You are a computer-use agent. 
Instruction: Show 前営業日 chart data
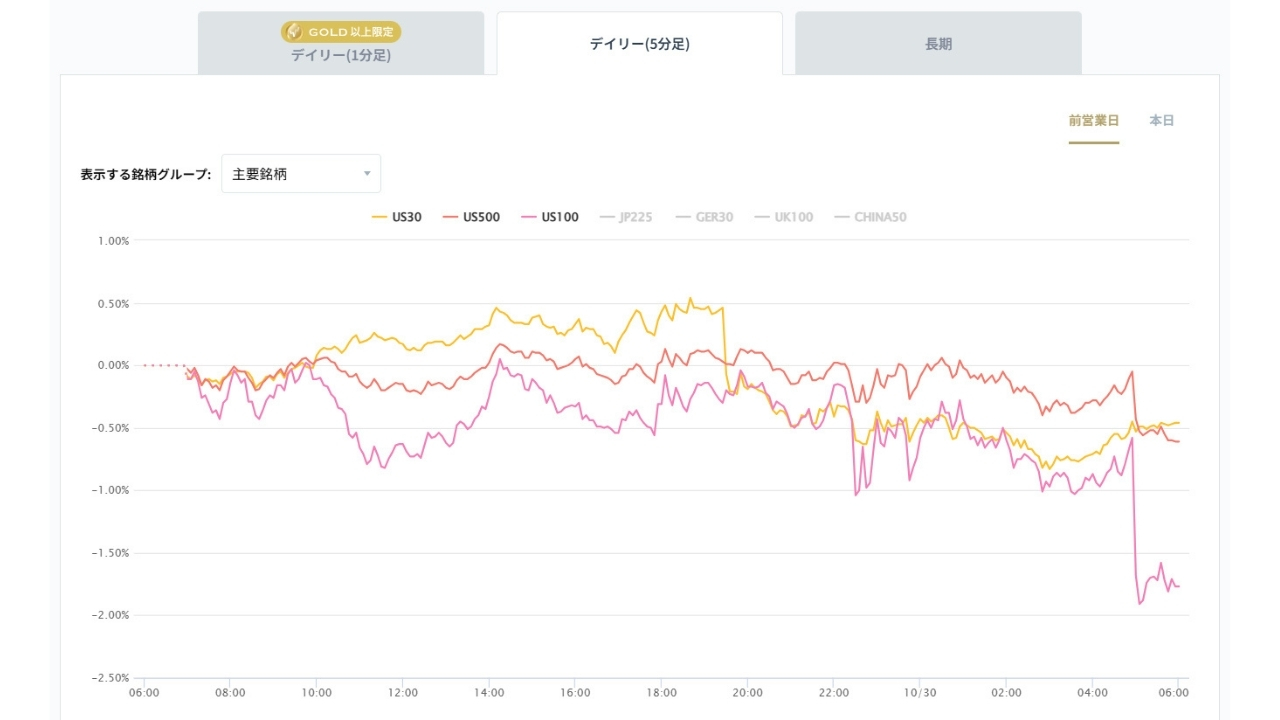click(1094, 121)
